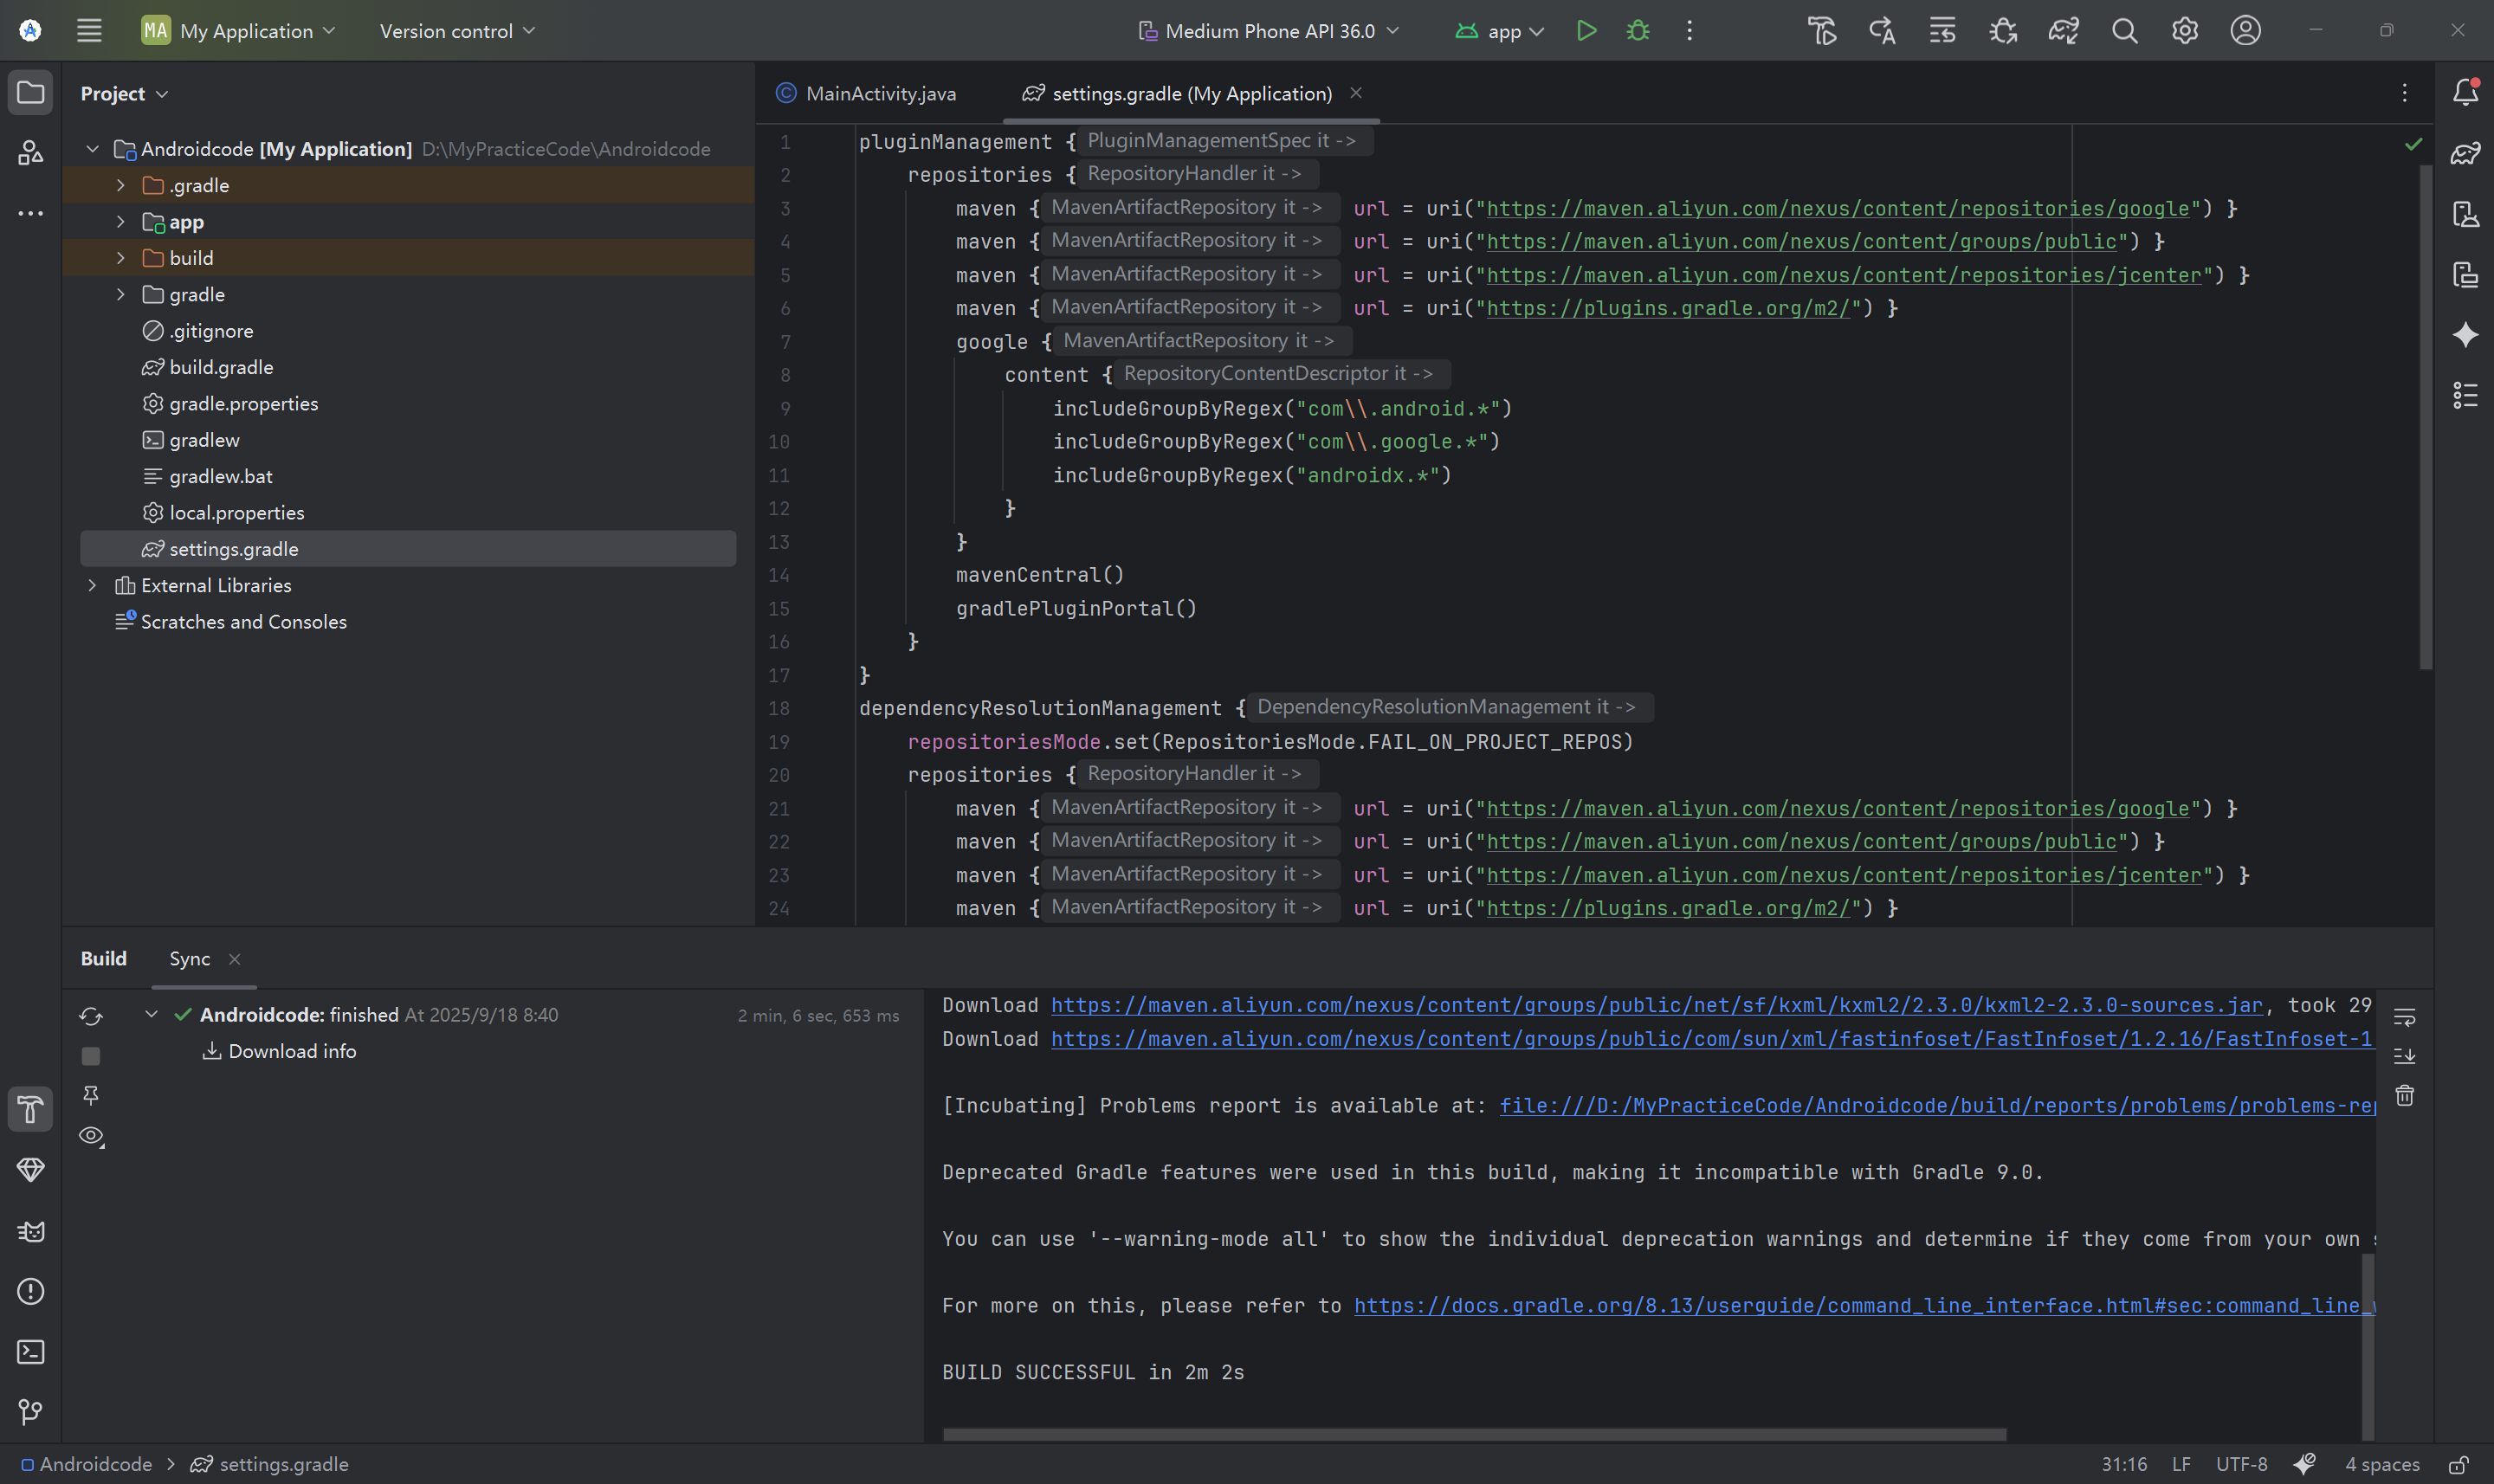Toggle soft-wrap in build output

click(2405, 1018)
